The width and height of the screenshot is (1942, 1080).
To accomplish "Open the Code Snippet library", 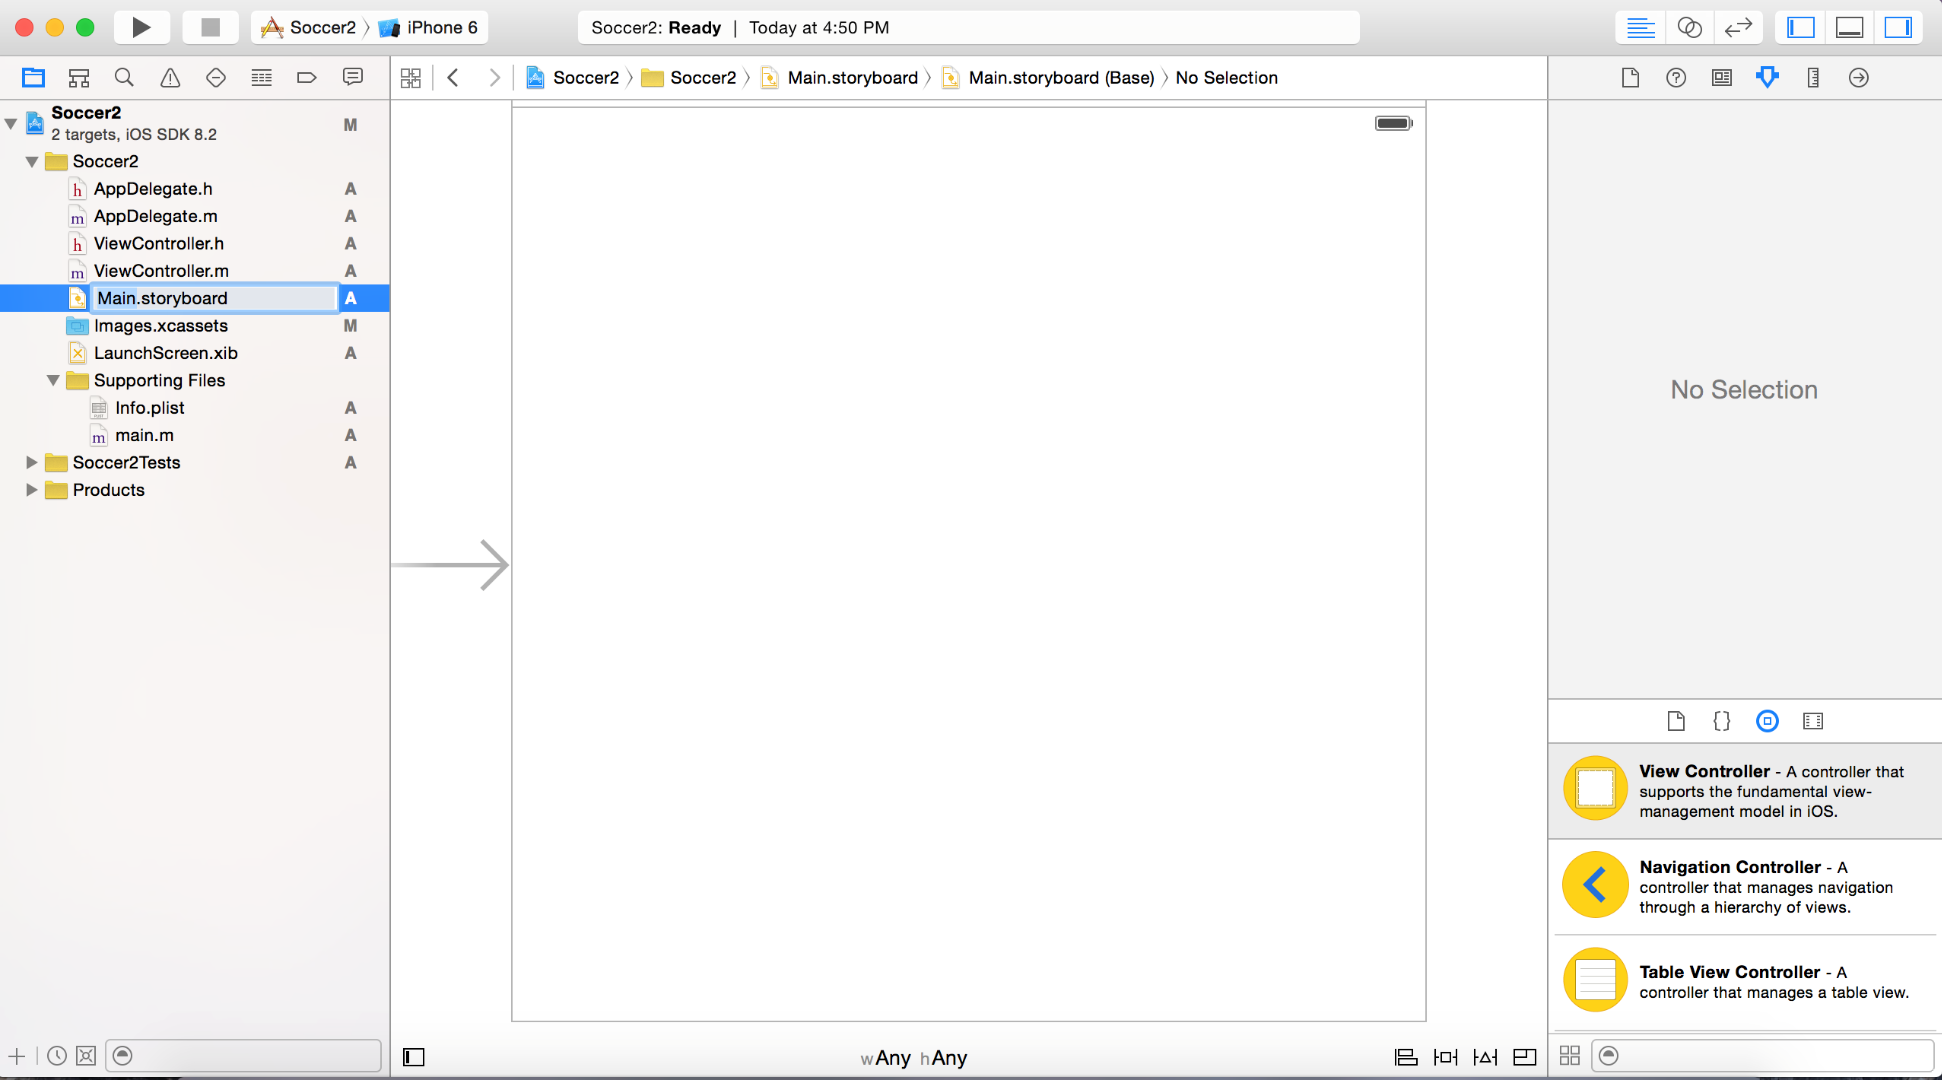I will (x=1721, y=720).
